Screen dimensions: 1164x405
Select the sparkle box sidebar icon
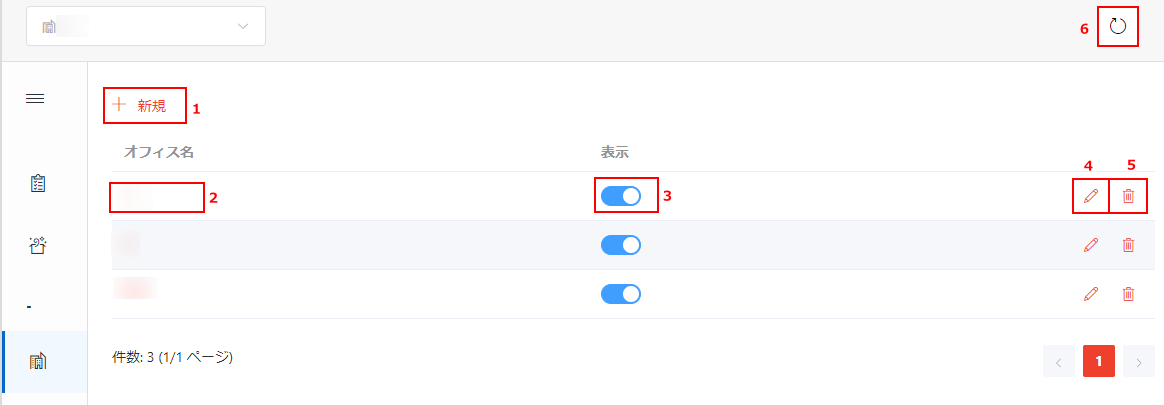[x=39, y=246]
